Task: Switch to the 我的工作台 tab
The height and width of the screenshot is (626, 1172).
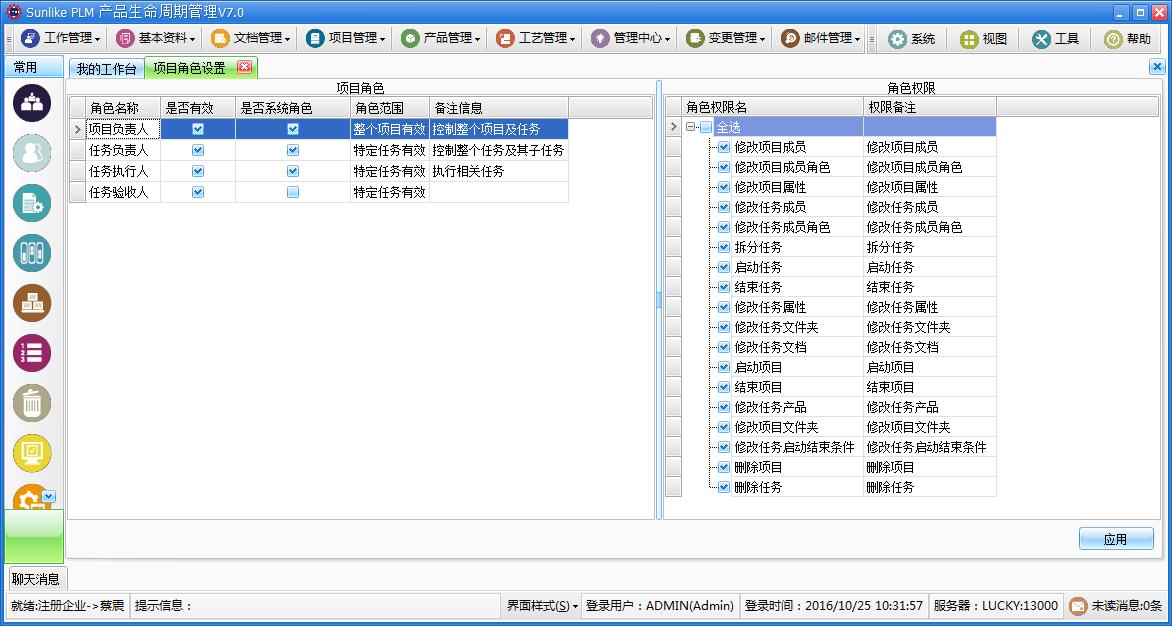Action: (106, 68)
